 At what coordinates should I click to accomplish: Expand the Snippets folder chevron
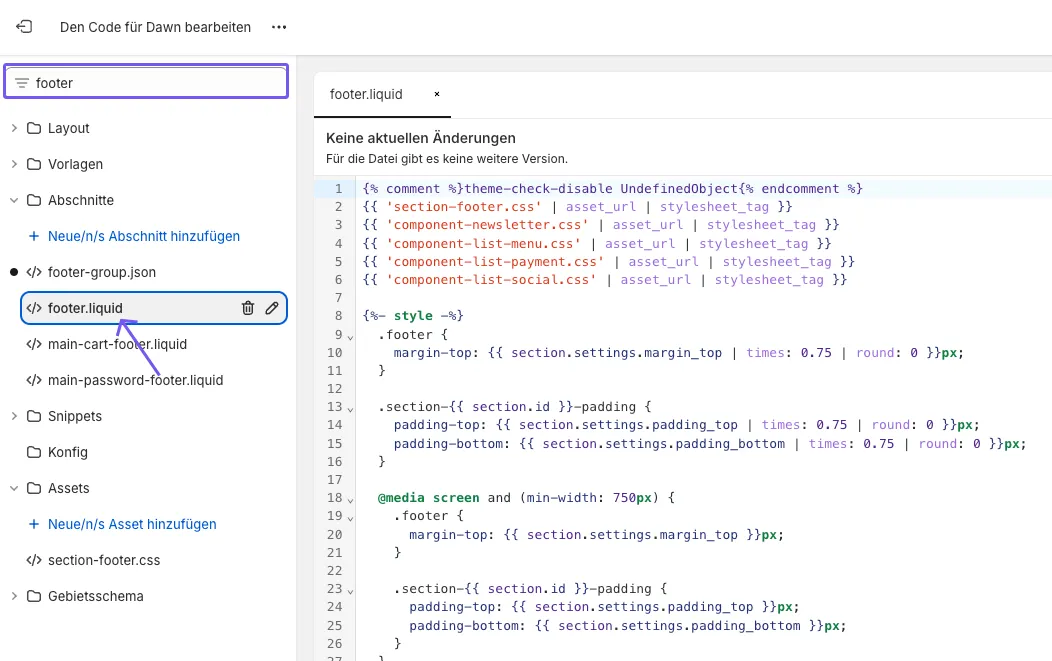pyautogui.click(x=14, y=417)
